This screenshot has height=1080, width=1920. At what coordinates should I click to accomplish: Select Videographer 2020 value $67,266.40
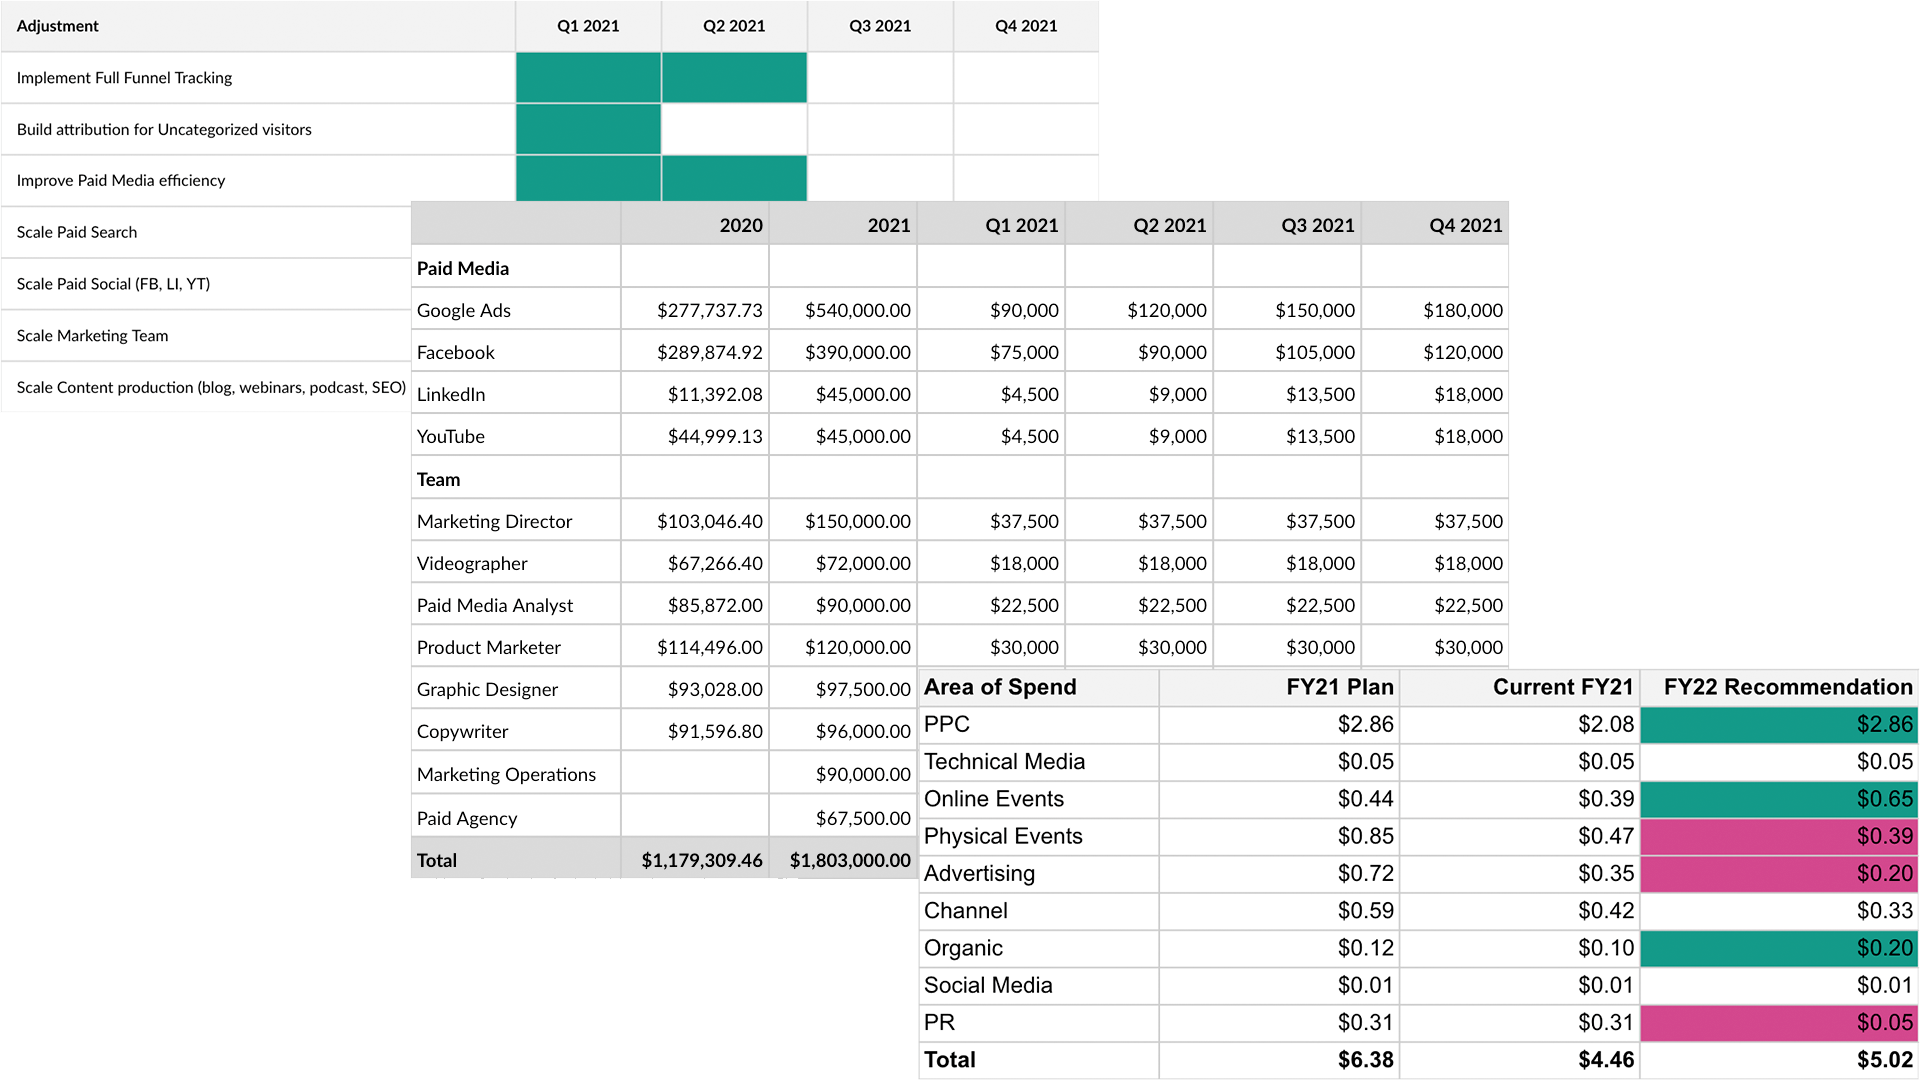tap(715, 563)
